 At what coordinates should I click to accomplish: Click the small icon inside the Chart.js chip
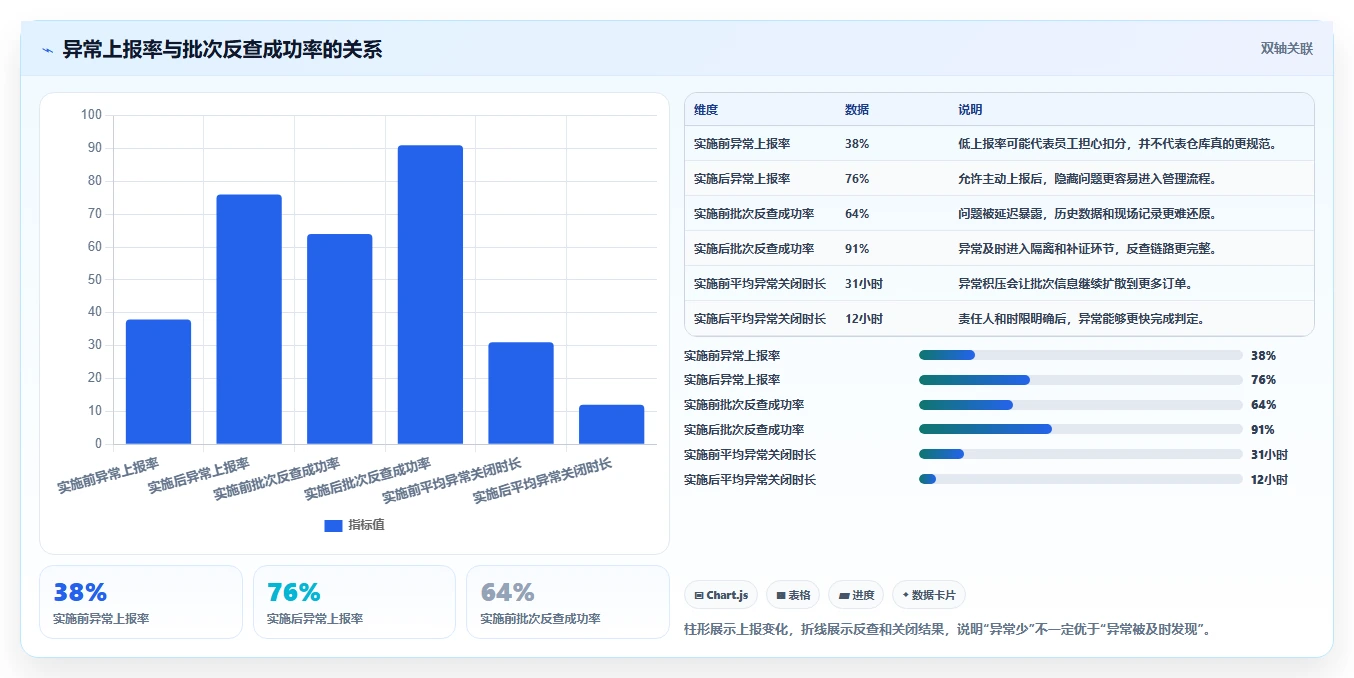[698, 596]
